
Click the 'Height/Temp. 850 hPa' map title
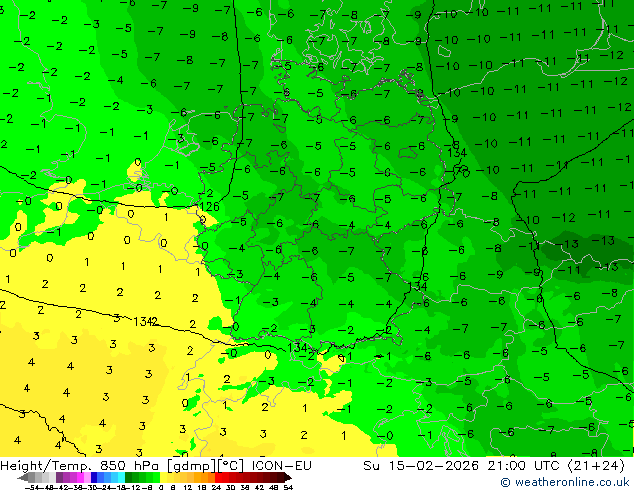80,466
